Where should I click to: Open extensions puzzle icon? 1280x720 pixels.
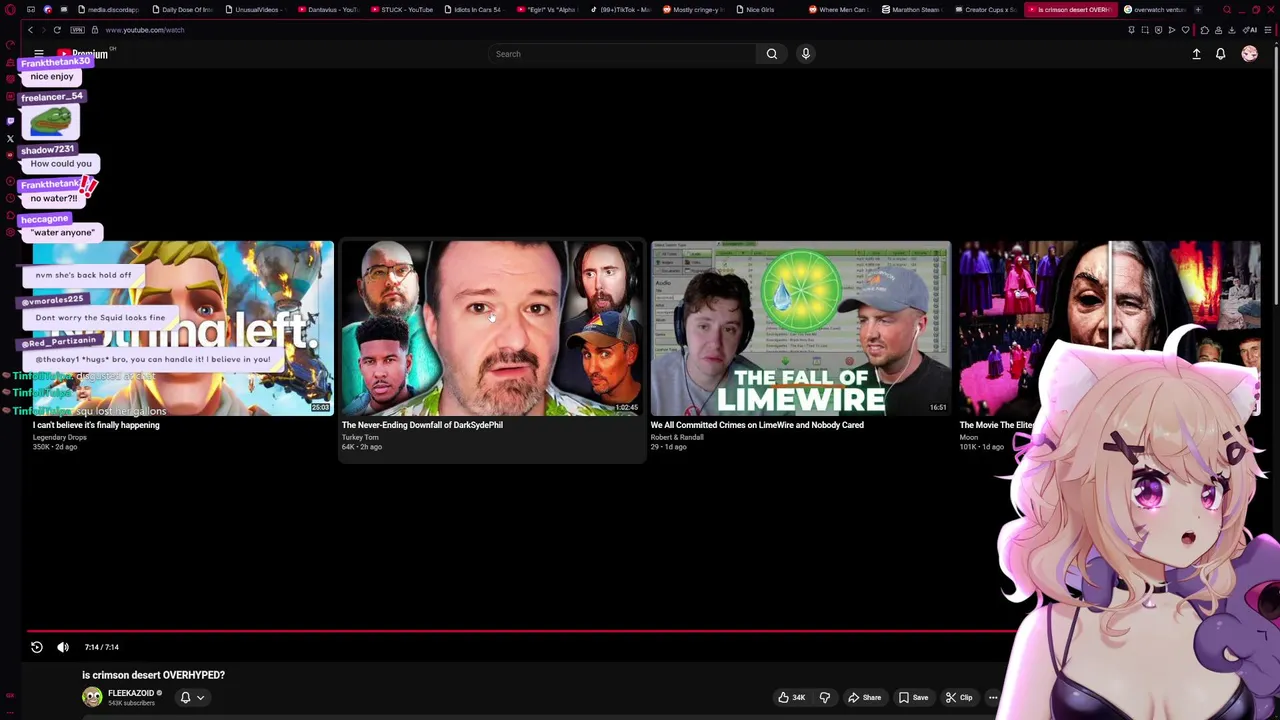[x=1204, y=30]
